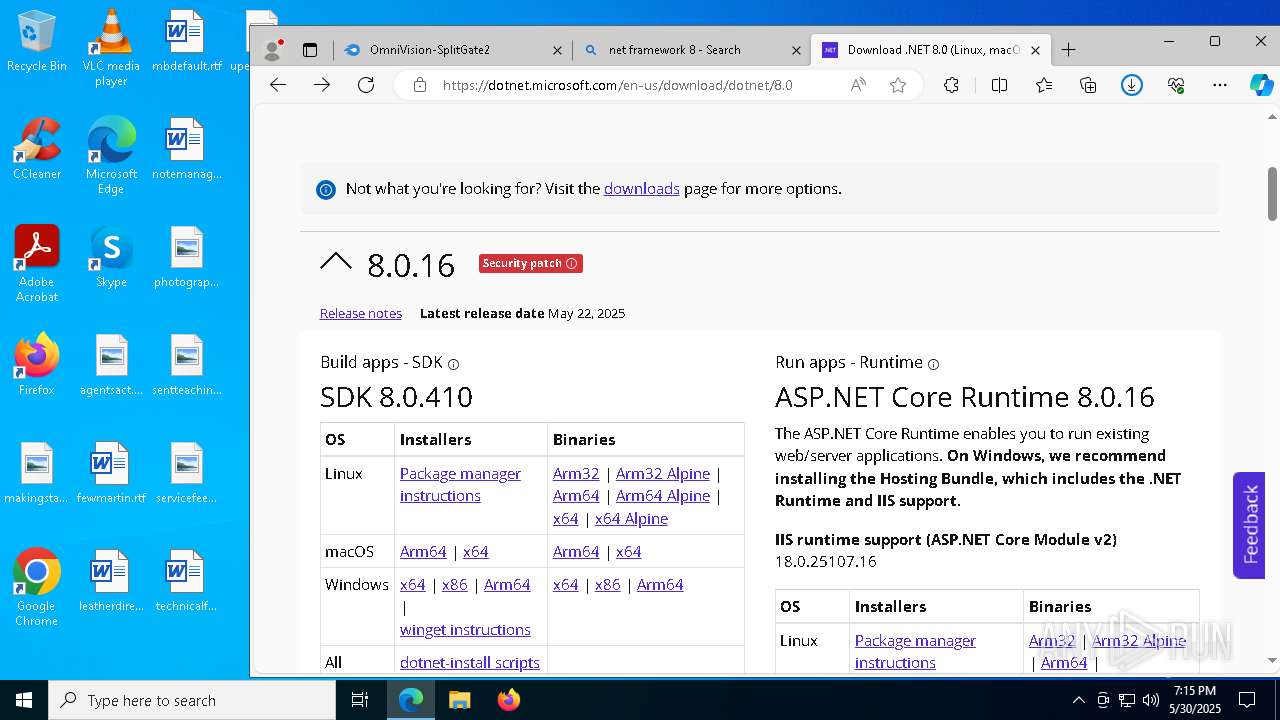Open dotnet-install scripts link

pos(470,663)
